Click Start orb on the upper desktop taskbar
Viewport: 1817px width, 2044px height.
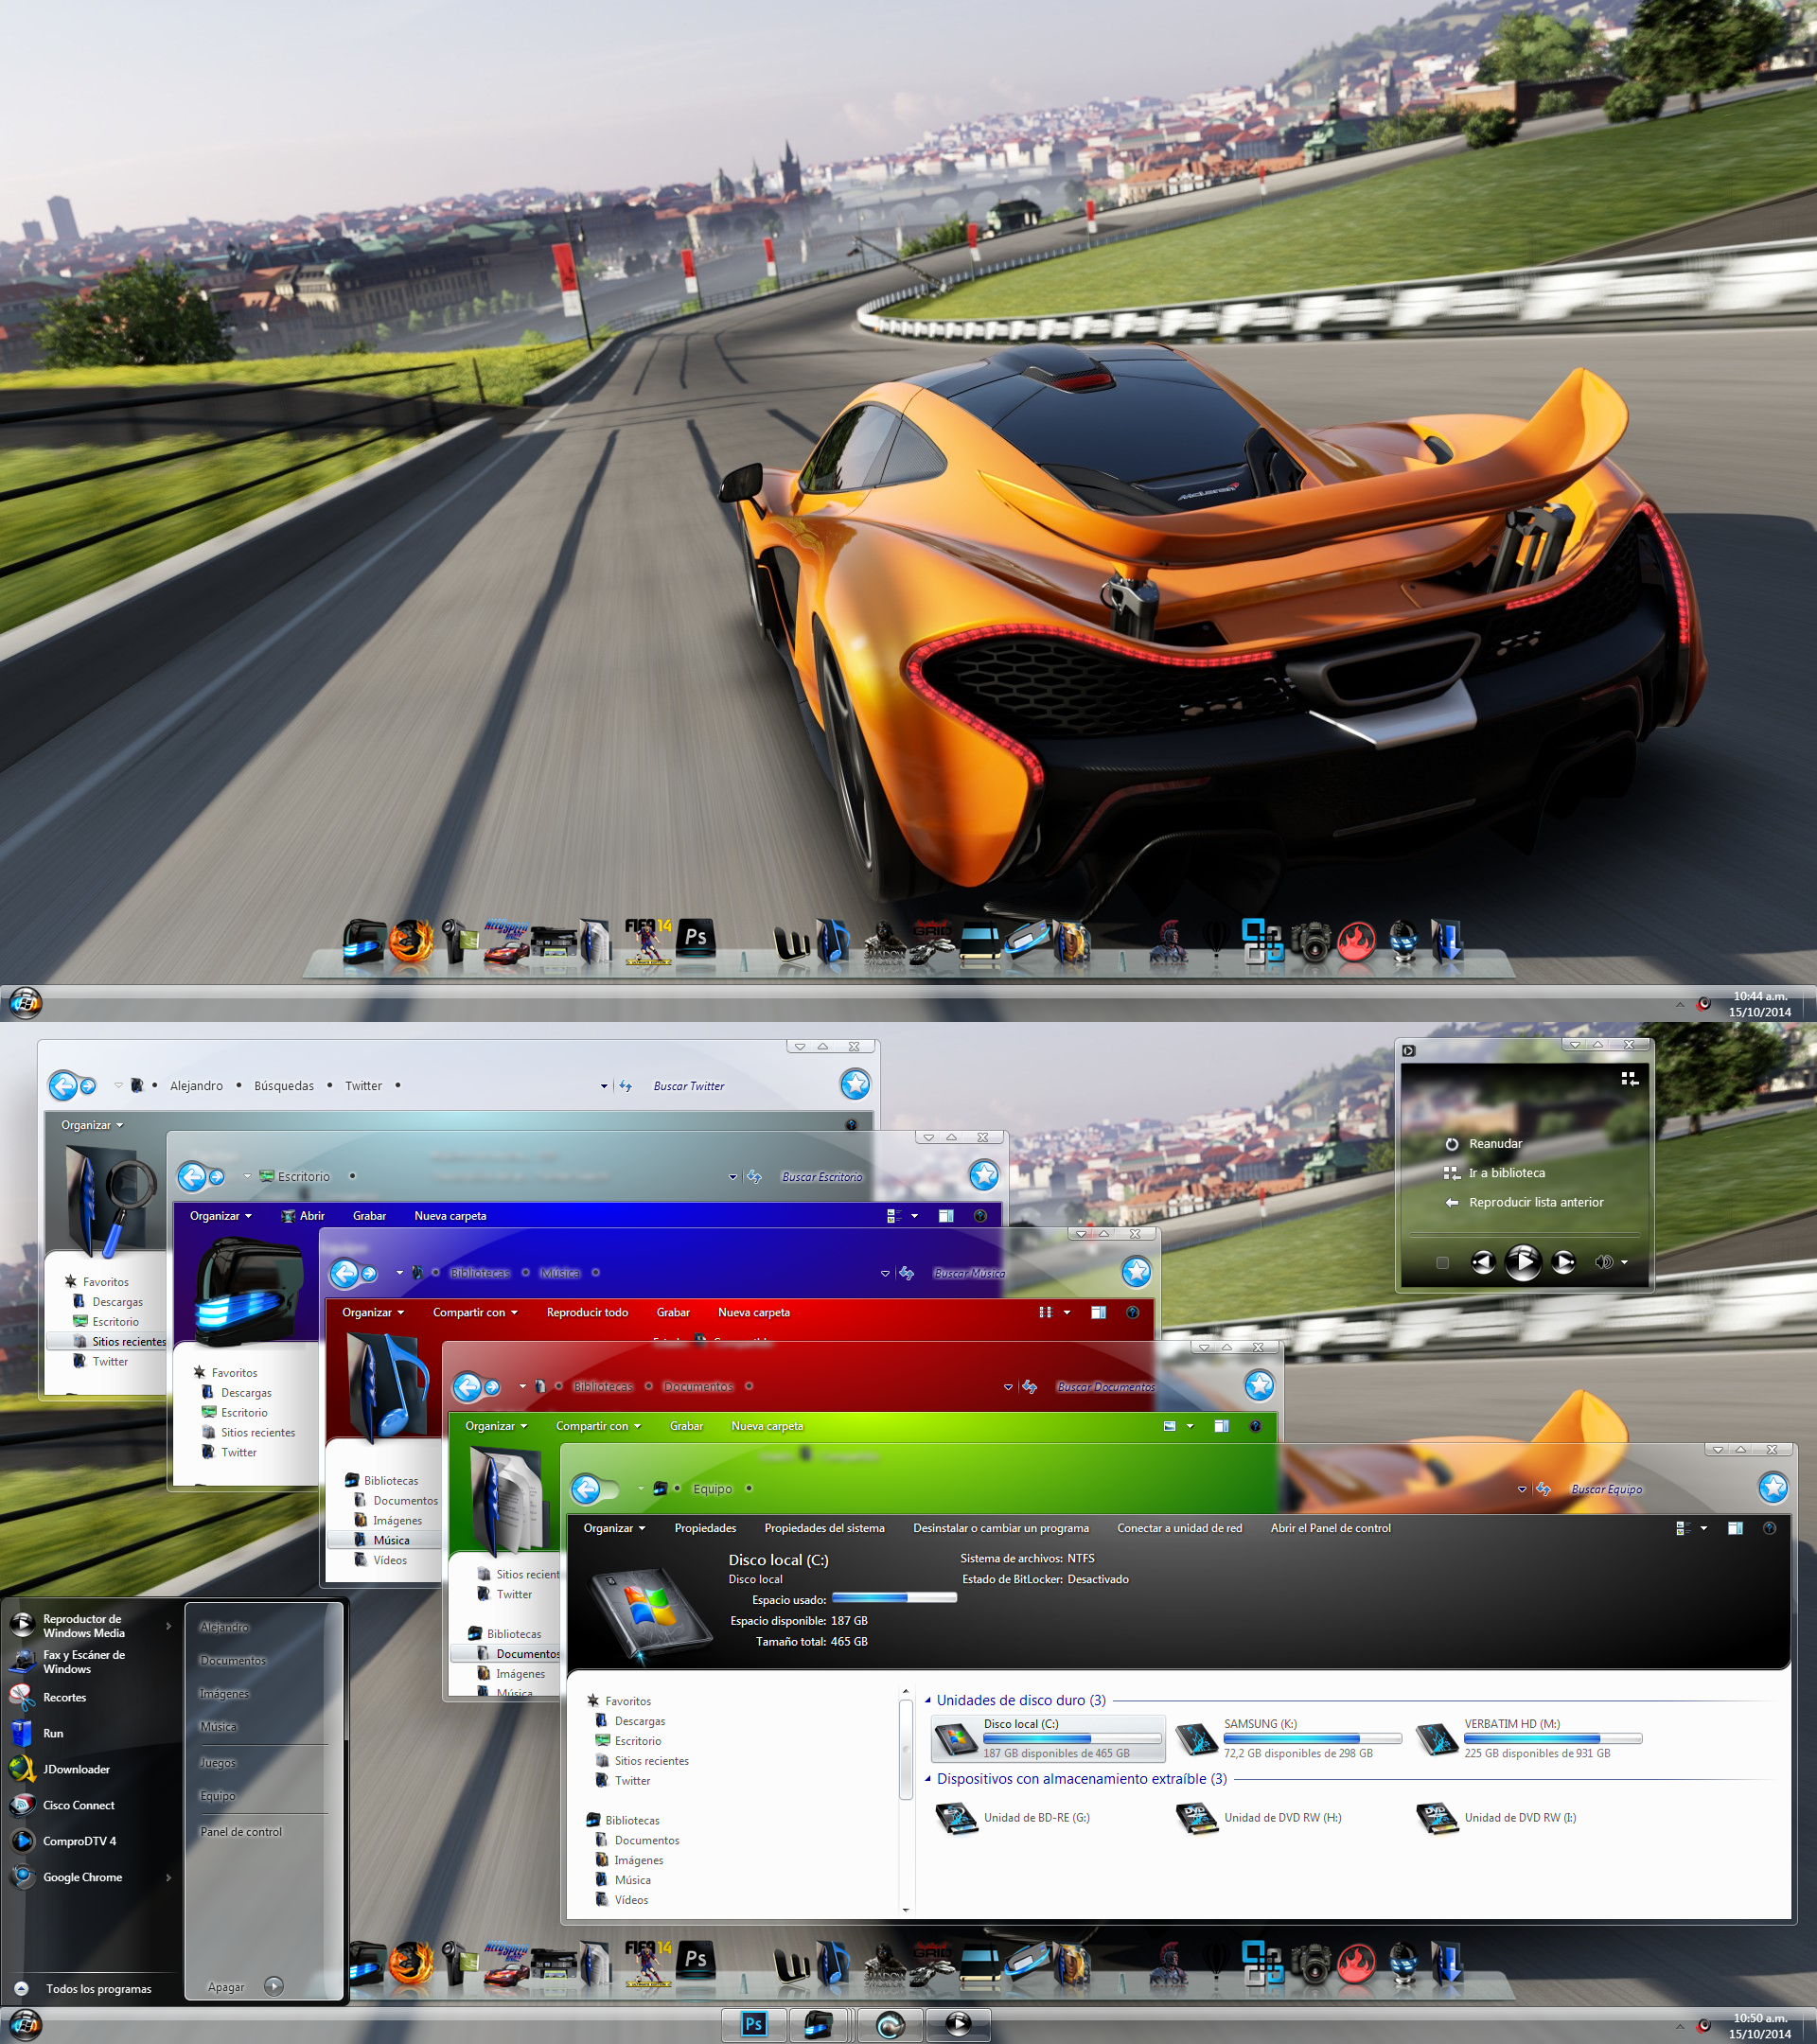[x=25, y=1002]
